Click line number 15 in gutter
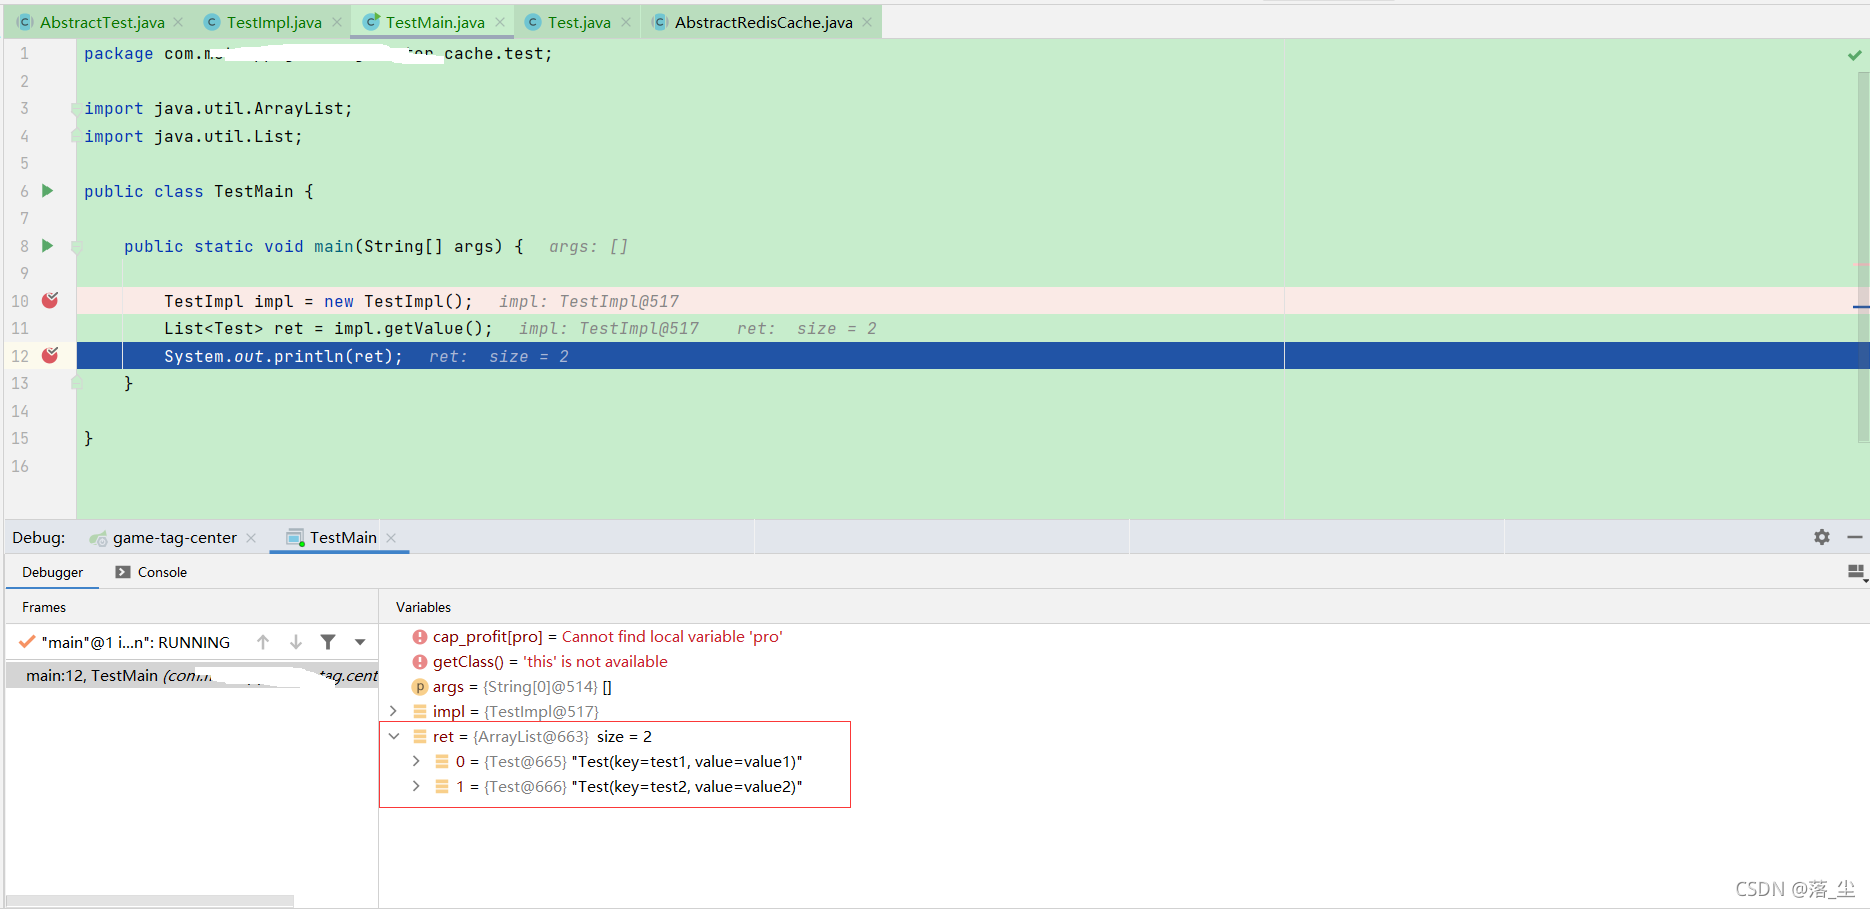Image resolution: width=1870 pixels, height=909 pixels. [x=20, y=438]
